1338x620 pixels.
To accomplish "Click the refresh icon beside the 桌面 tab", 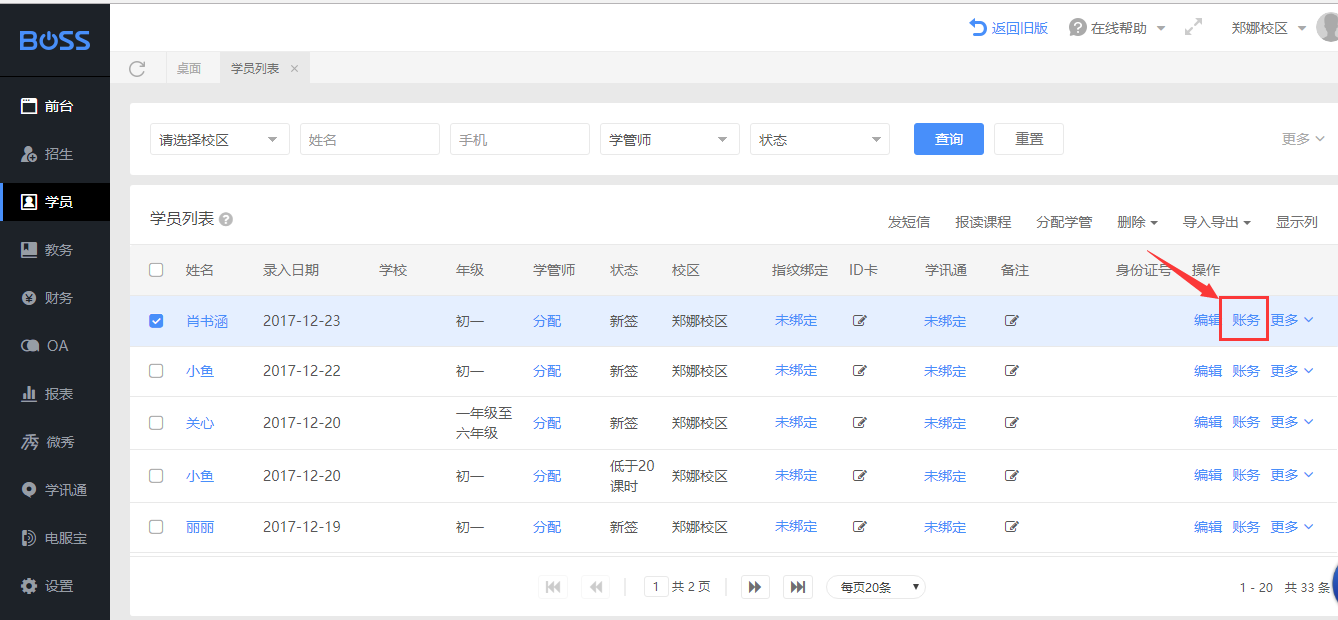I will (137, 69).
